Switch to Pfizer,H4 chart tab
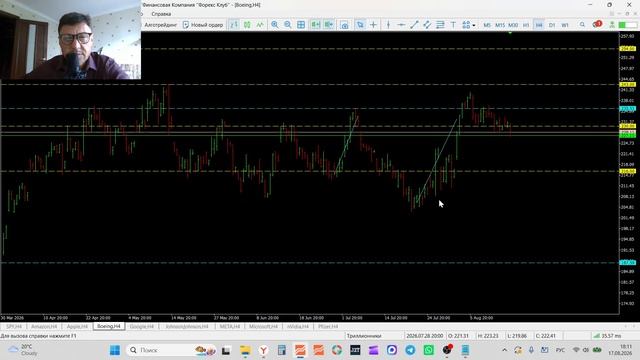Viewport: 640px width, 360px height. point(328,327)
